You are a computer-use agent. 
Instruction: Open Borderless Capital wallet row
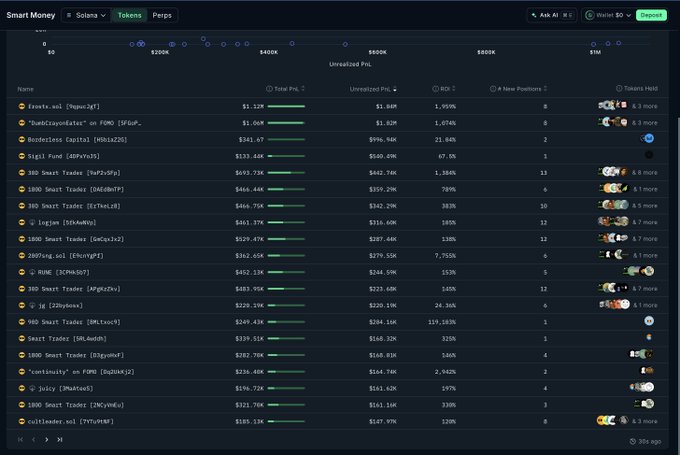337,140
